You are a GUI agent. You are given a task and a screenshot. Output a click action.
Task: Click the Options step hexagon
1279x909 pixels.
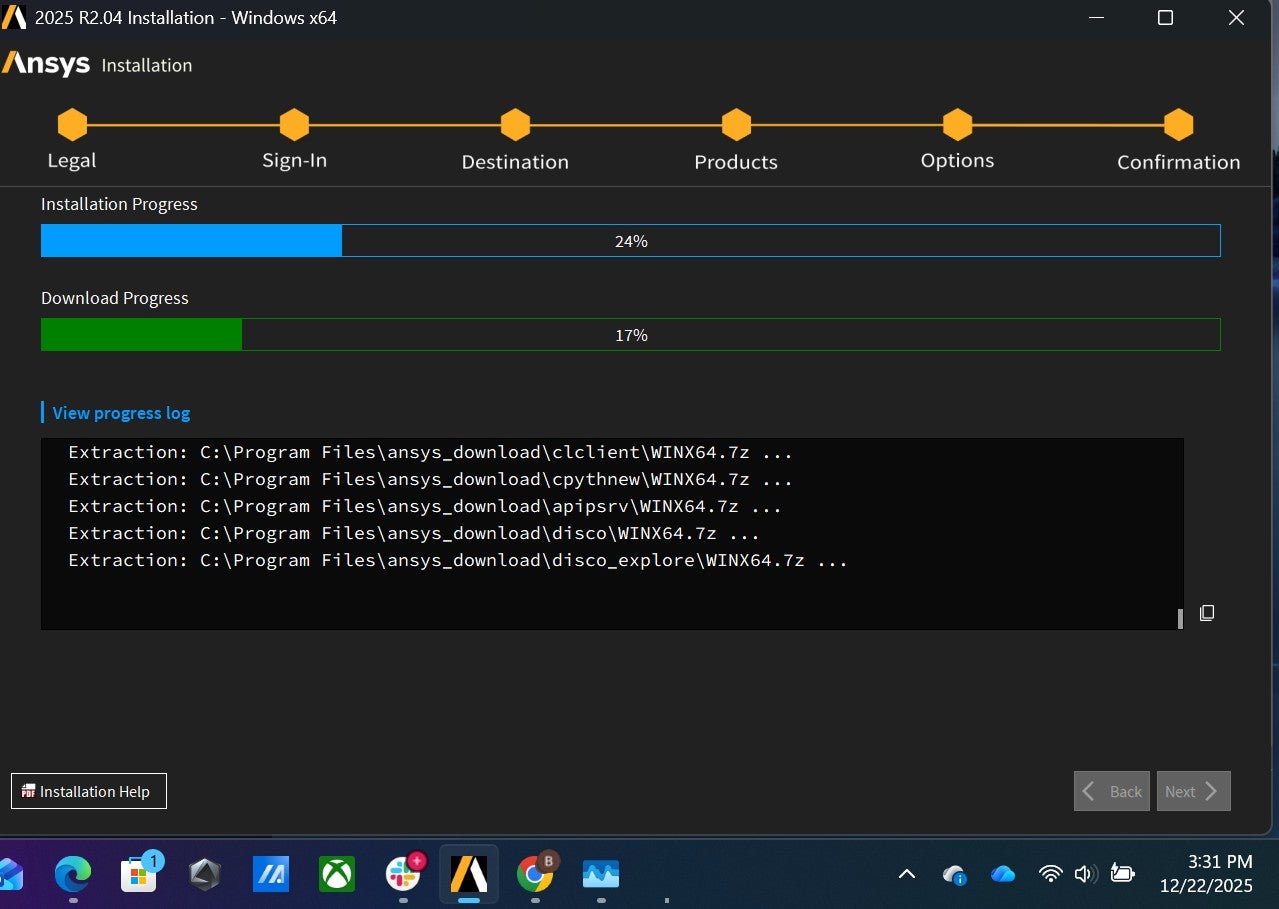click(957, 125)
